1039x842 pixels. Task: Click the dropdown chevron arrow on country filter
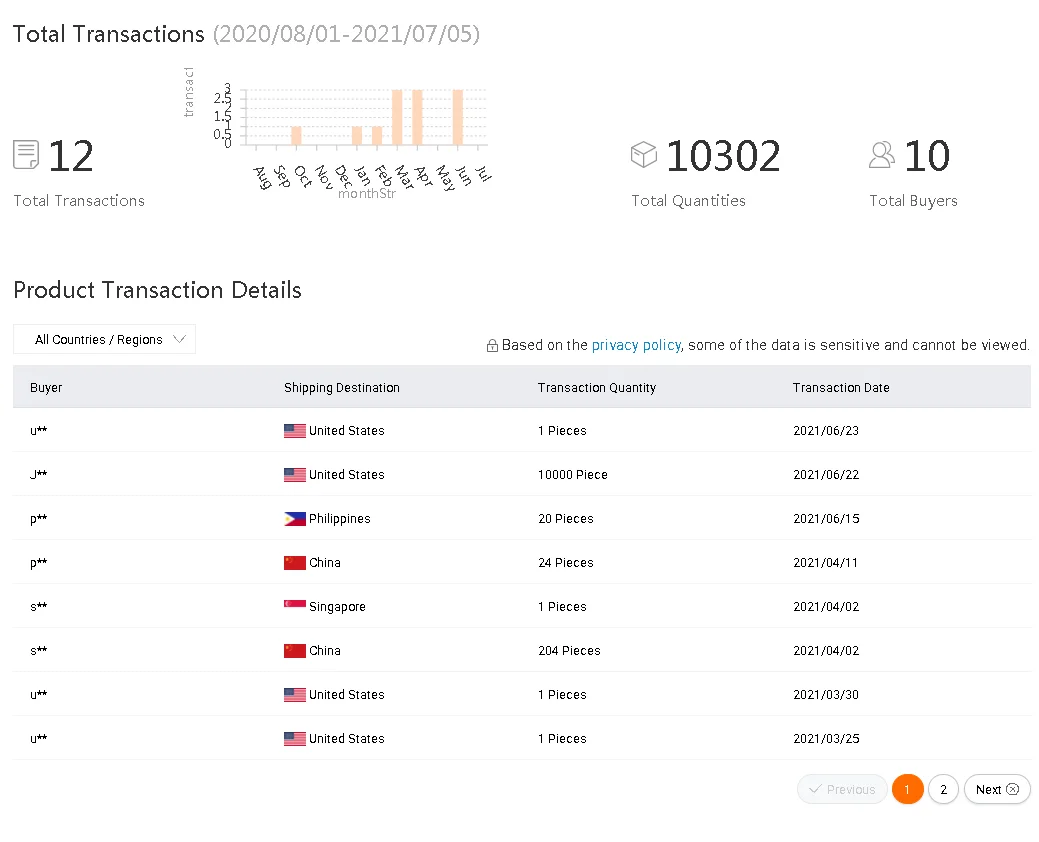[x=180, y=339]
